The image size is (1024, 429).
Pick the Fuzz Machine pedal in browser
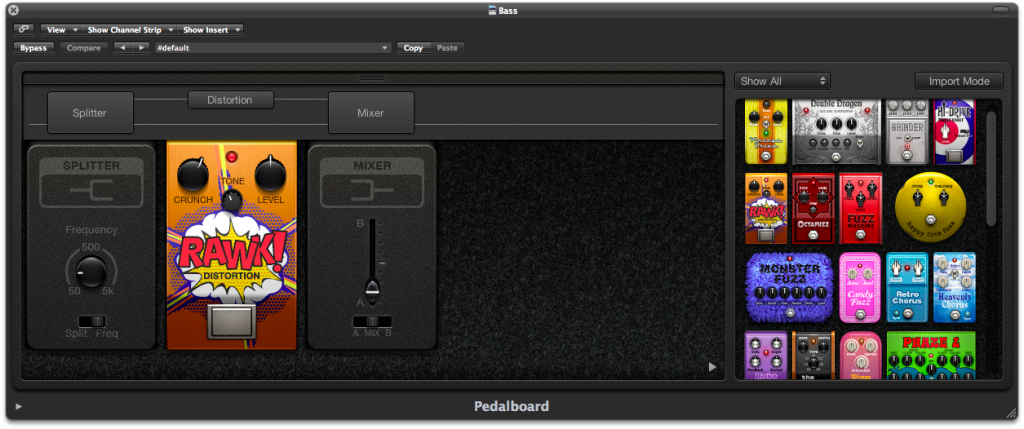pos(860,208)
